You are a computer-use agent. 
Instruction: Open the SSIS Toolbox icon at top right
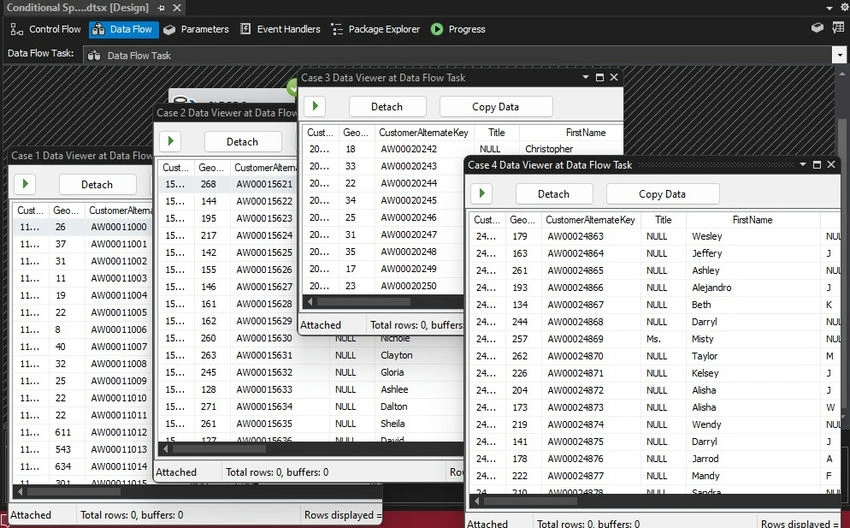(x=817, y=28)
